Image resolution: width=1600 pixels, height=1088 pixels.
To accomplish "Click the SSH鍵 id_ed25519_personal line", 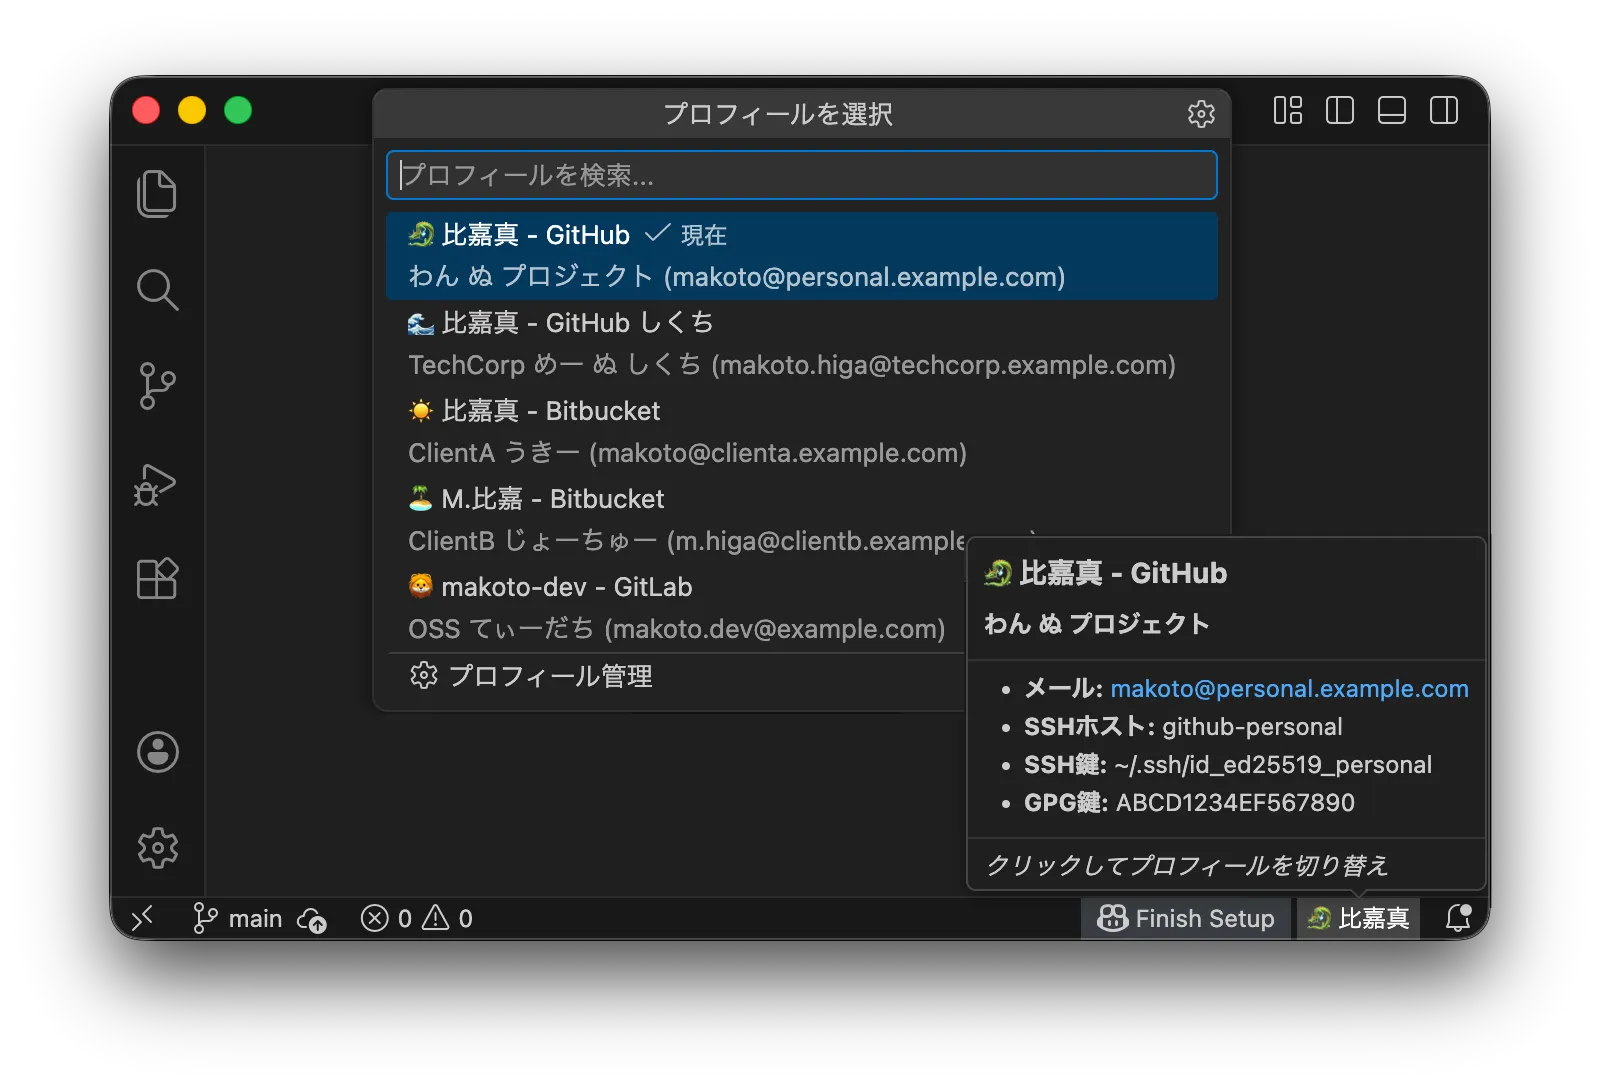I will (1228, 764).
